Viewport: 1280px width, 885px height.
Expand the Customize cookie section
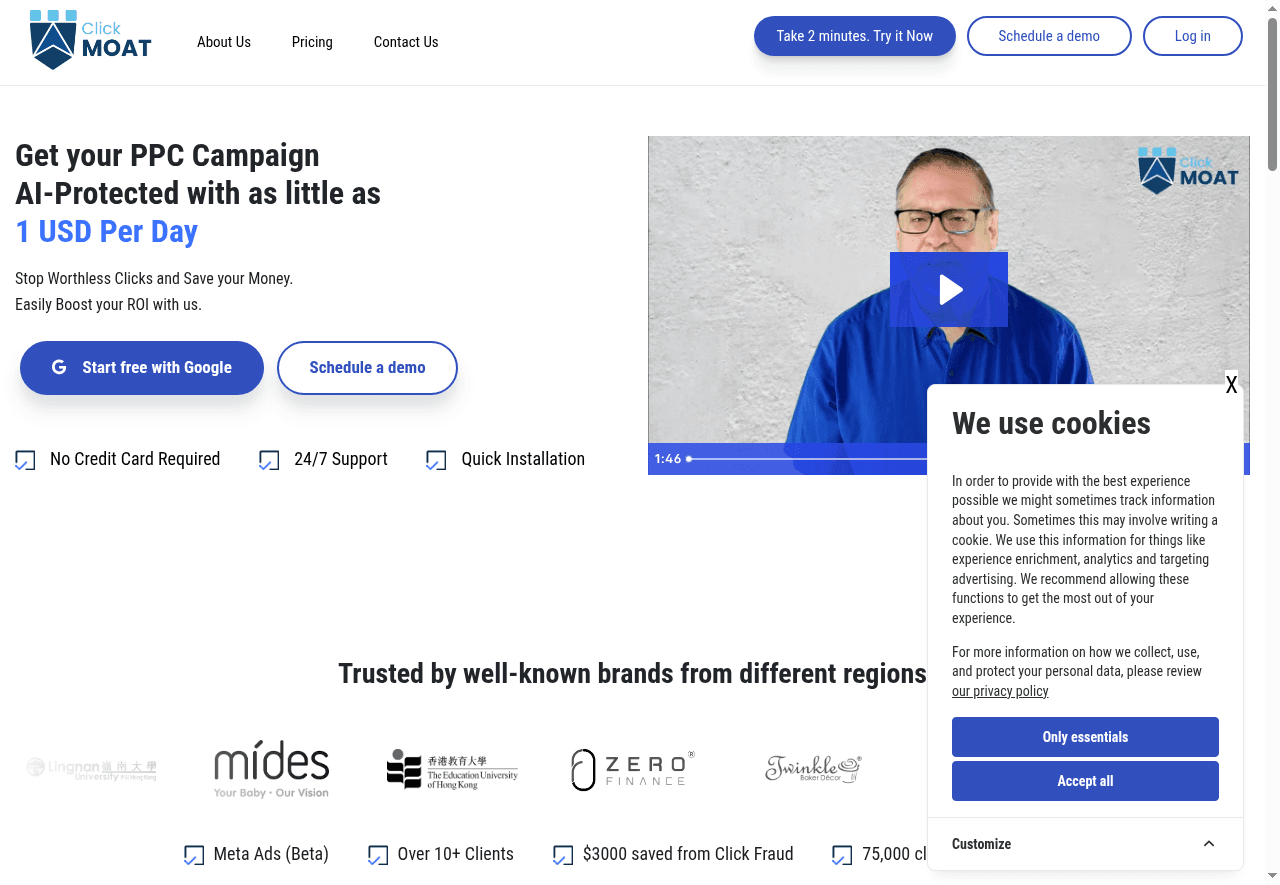1085,844
